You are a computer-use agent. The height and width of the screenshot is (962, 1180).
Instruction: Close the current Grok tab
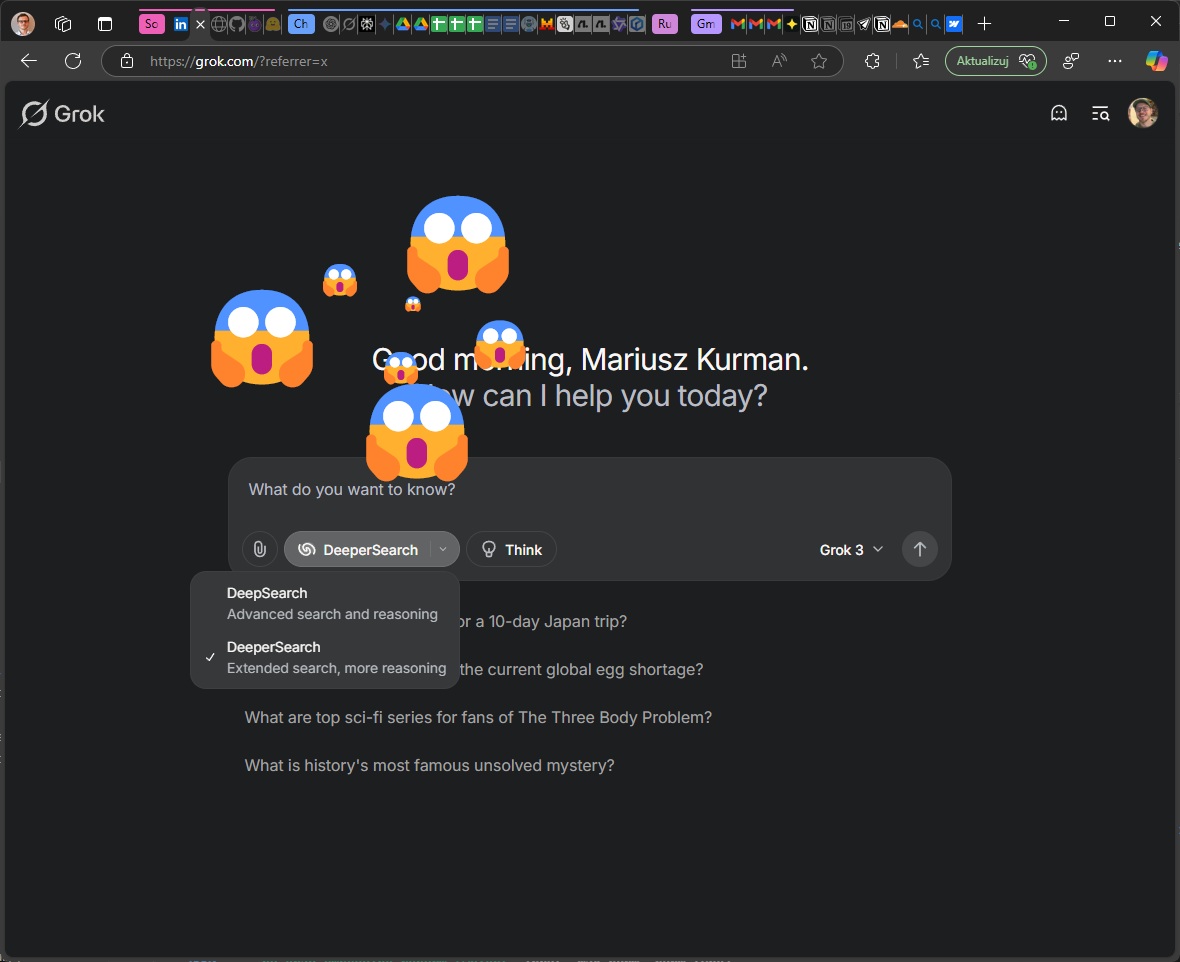coord(200,24)
